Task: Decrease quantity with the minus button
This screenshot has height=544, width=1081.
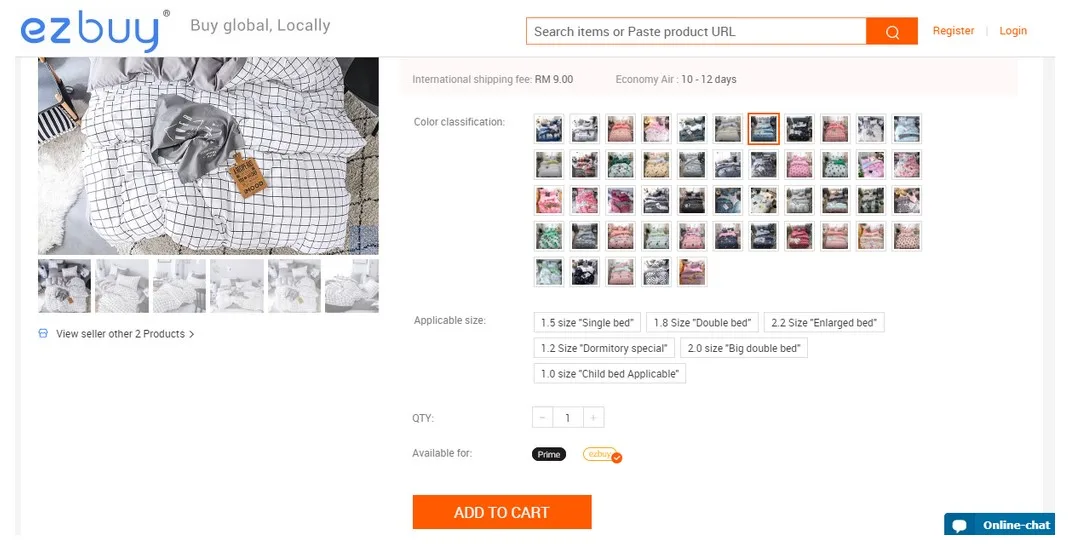Action: click(x=543, y=418)
